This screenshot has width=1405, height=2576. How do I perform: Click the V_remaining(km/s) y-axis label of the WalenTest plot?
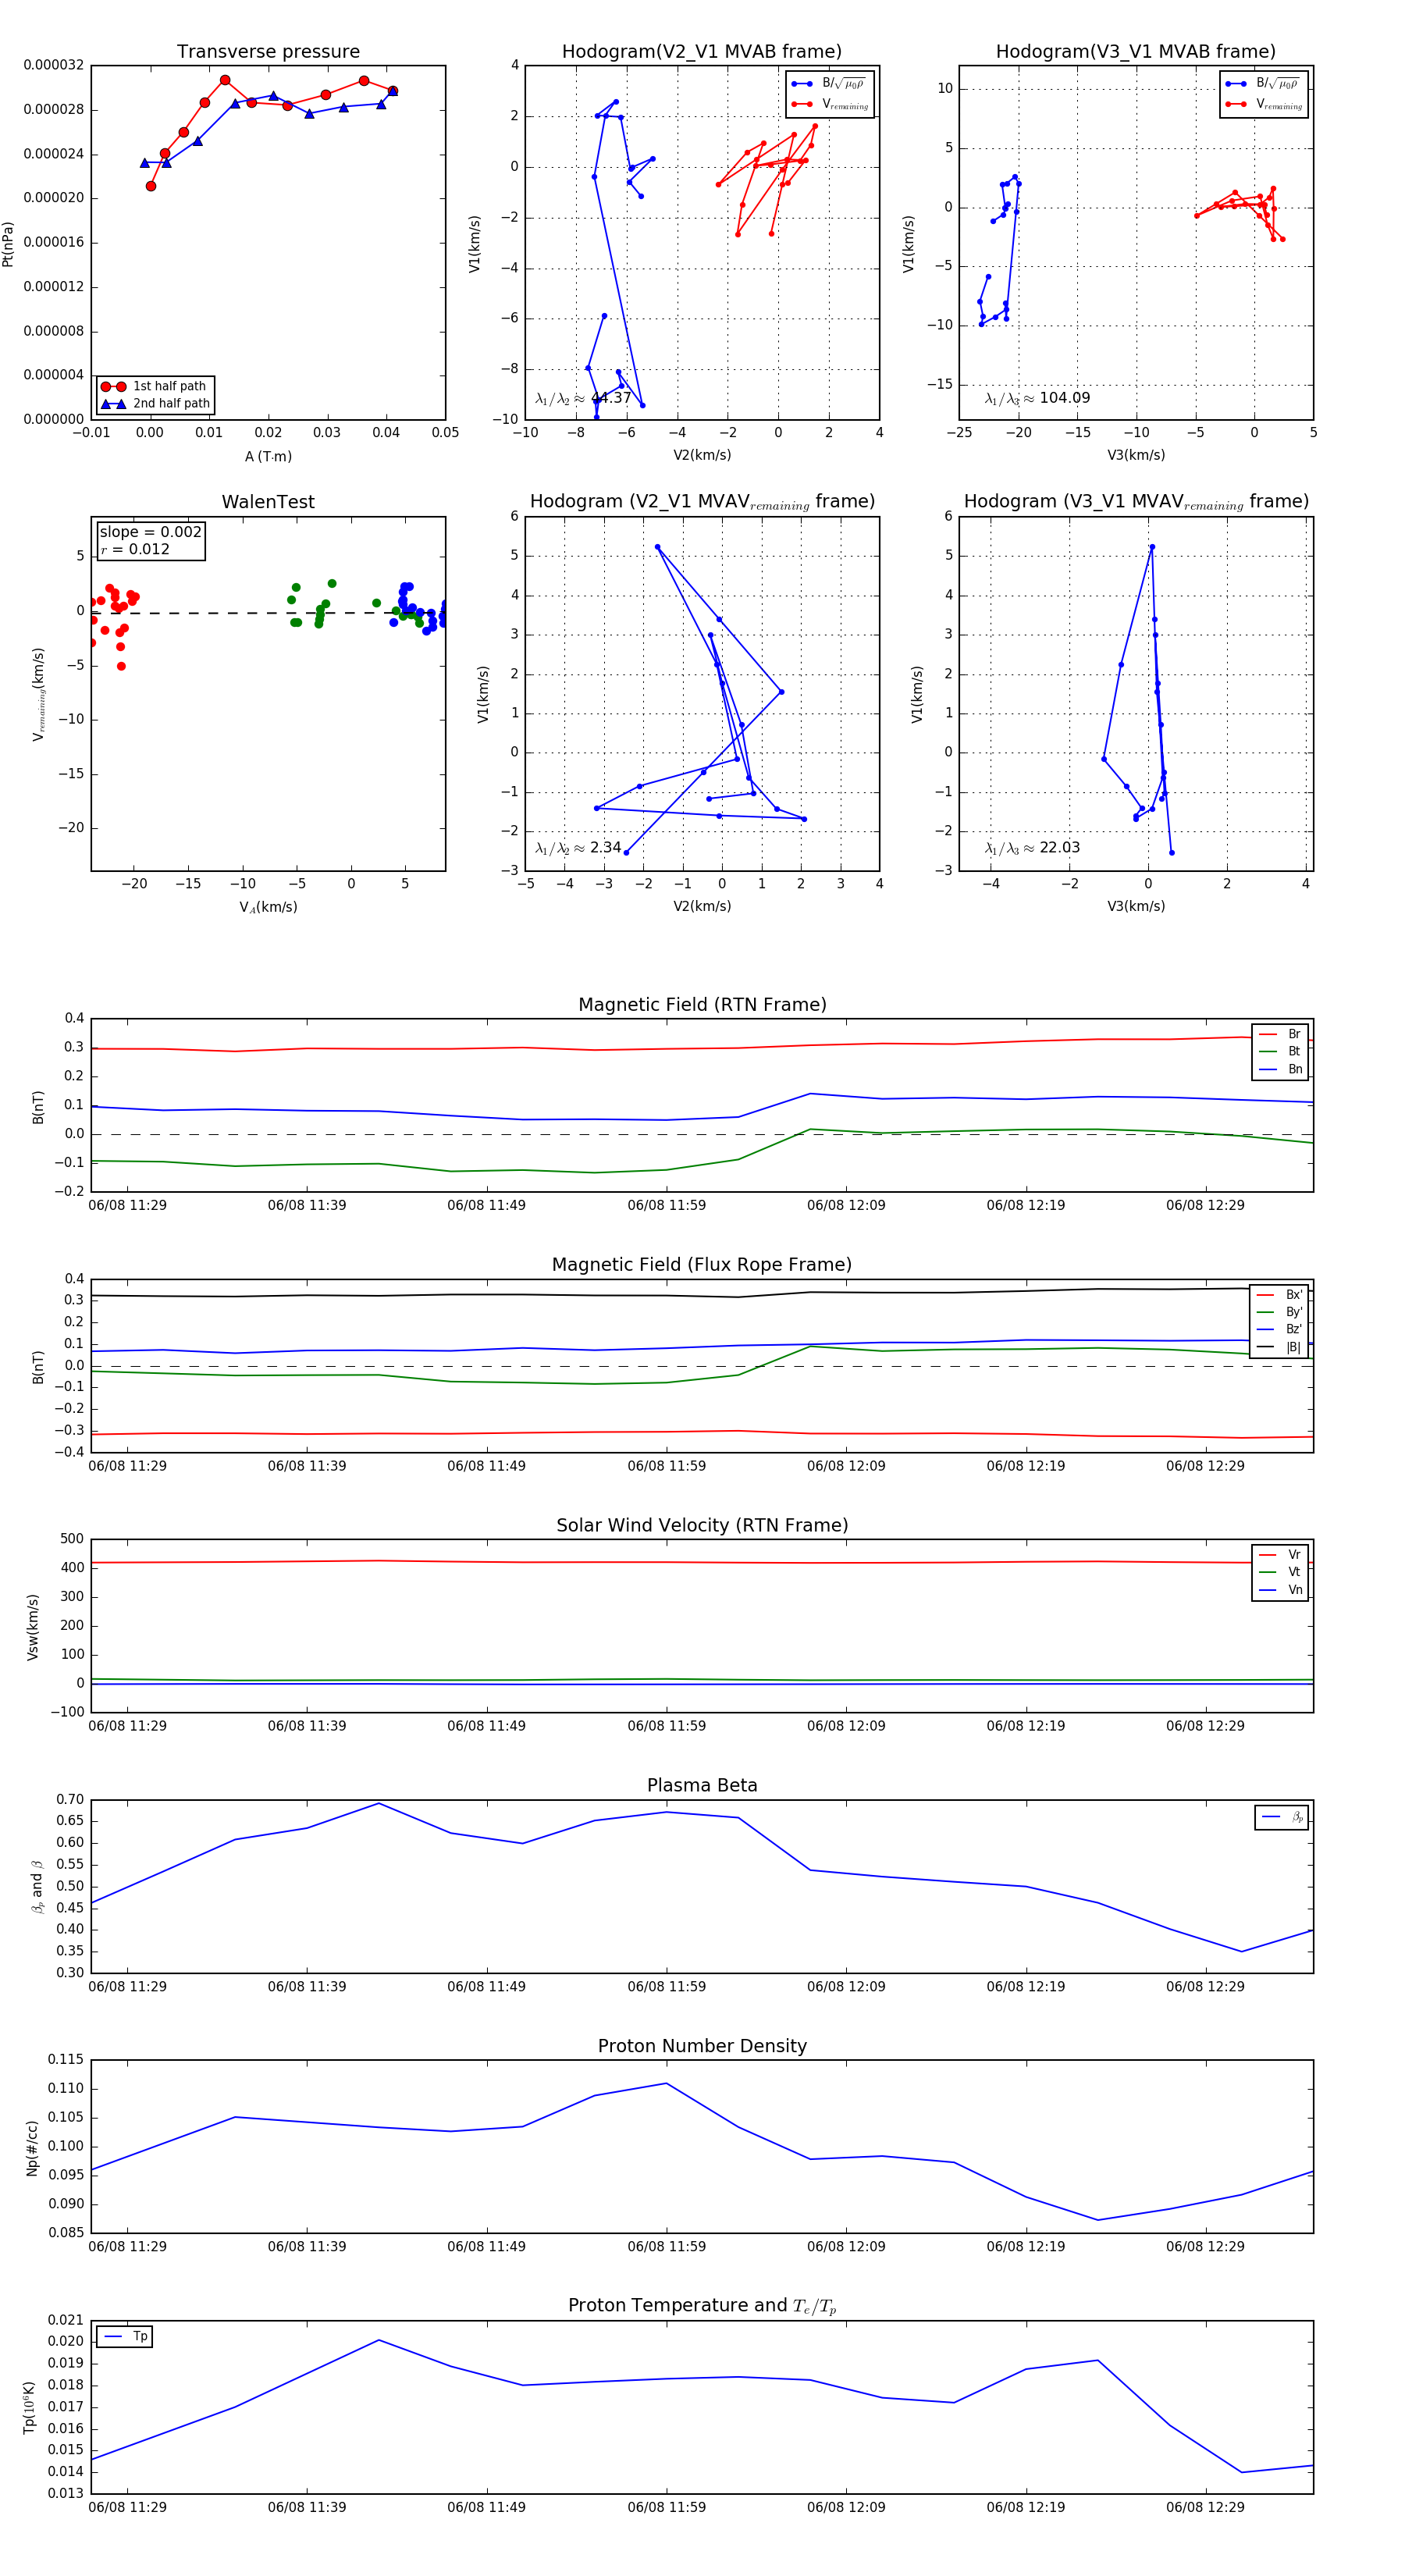click(38, 694)
